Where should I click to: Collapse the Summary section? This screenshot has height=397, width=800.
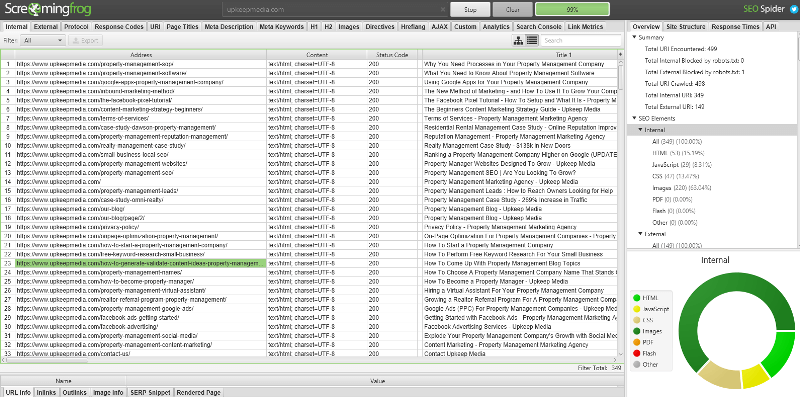634,37
